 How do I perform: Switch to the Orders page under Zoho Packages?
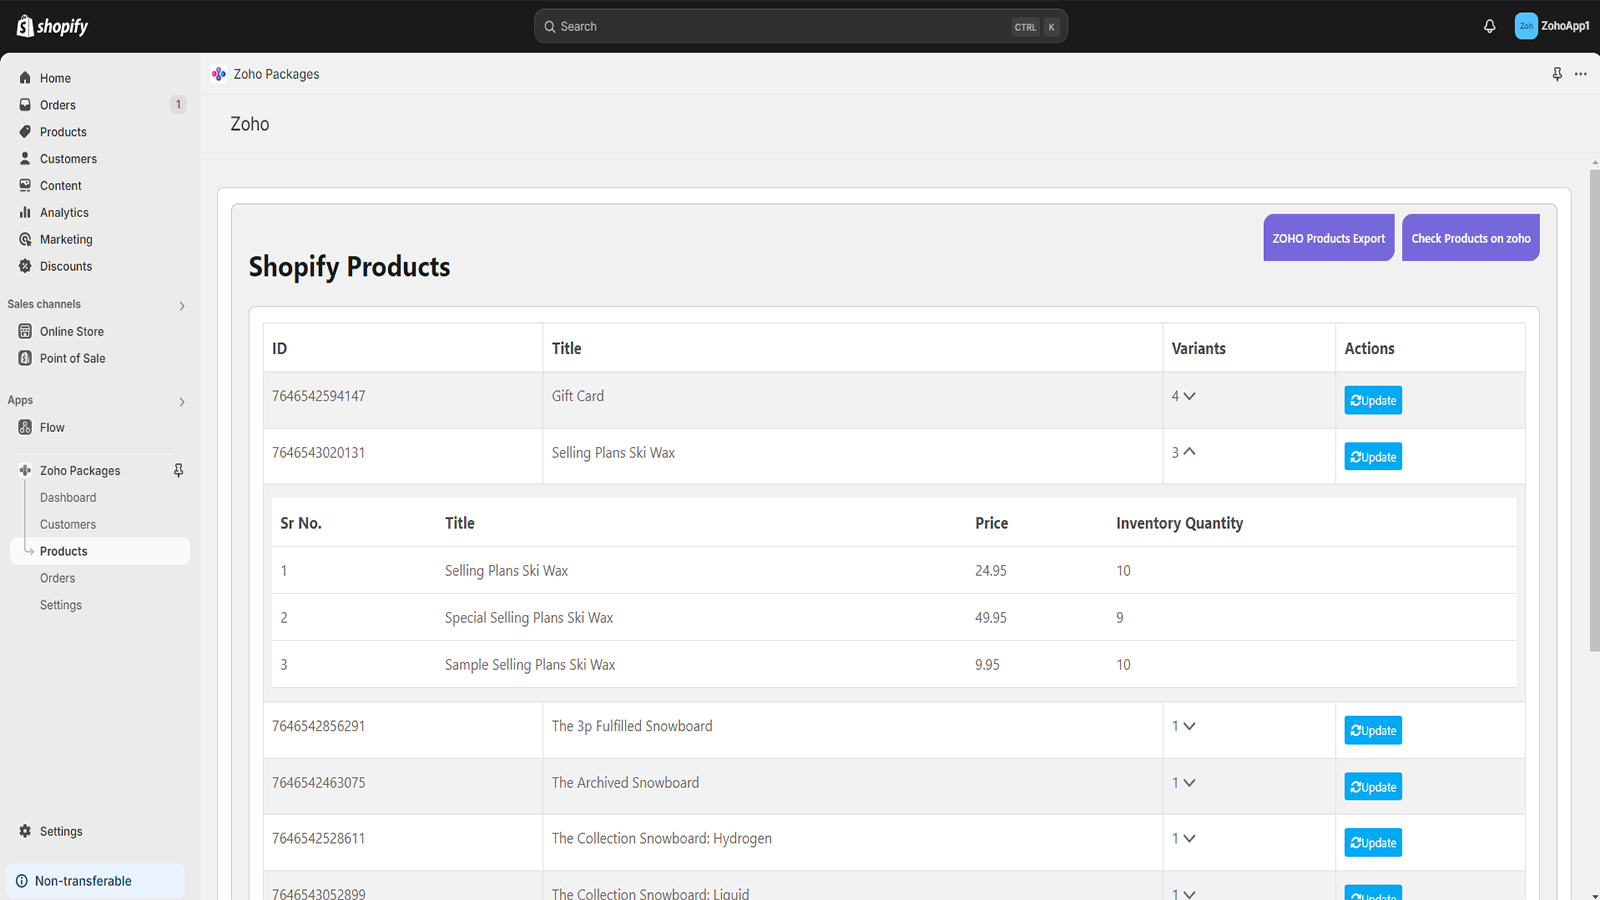(58, 577)
